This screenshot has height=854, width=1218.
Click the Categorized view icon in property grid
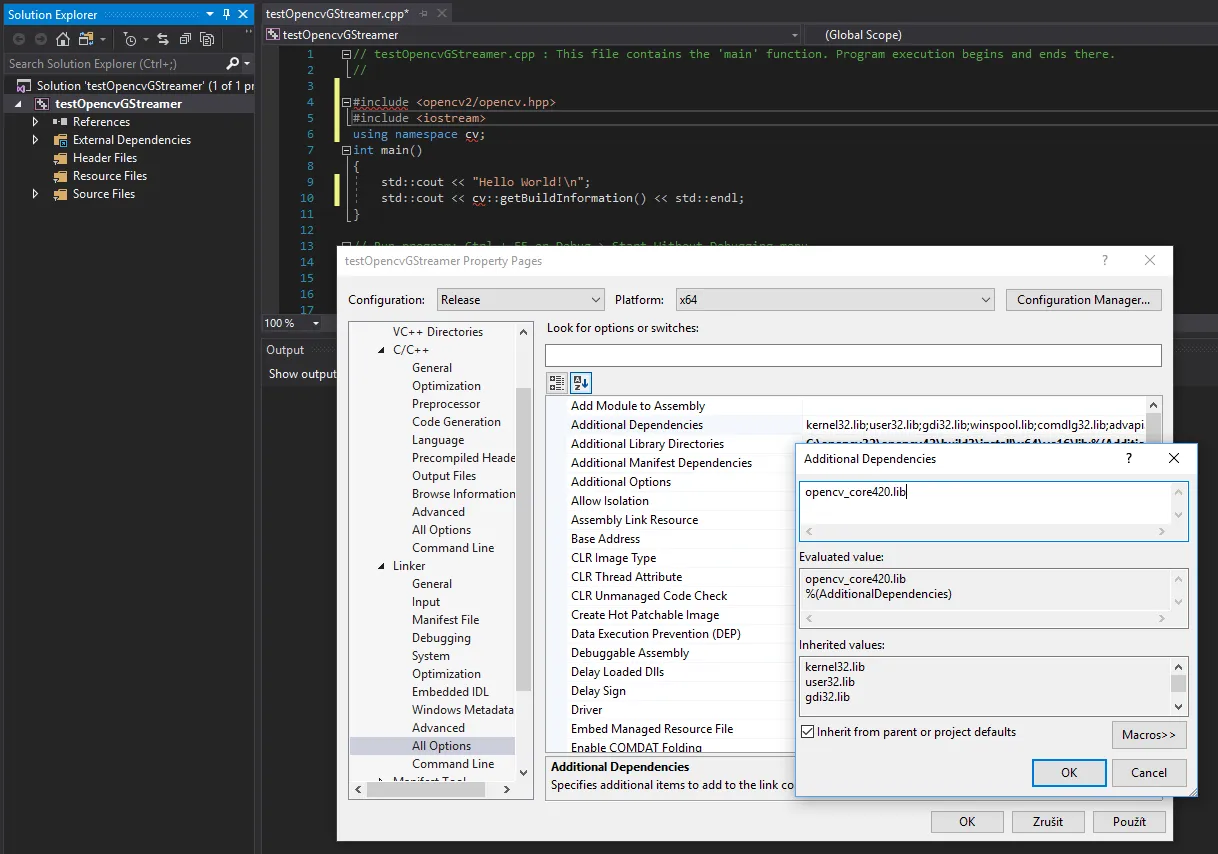pos(558,382)
